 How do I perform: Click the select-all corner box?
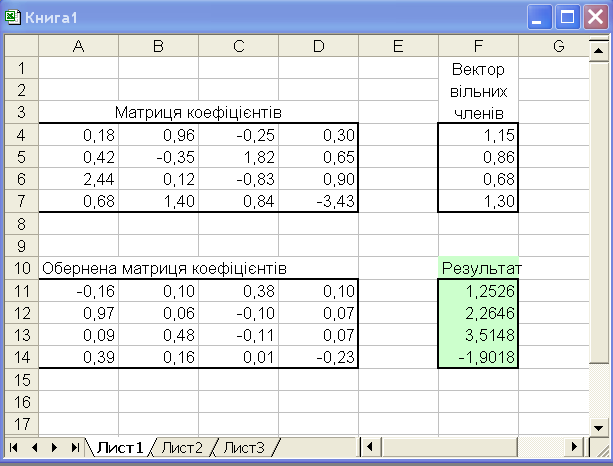coord(22,46)
